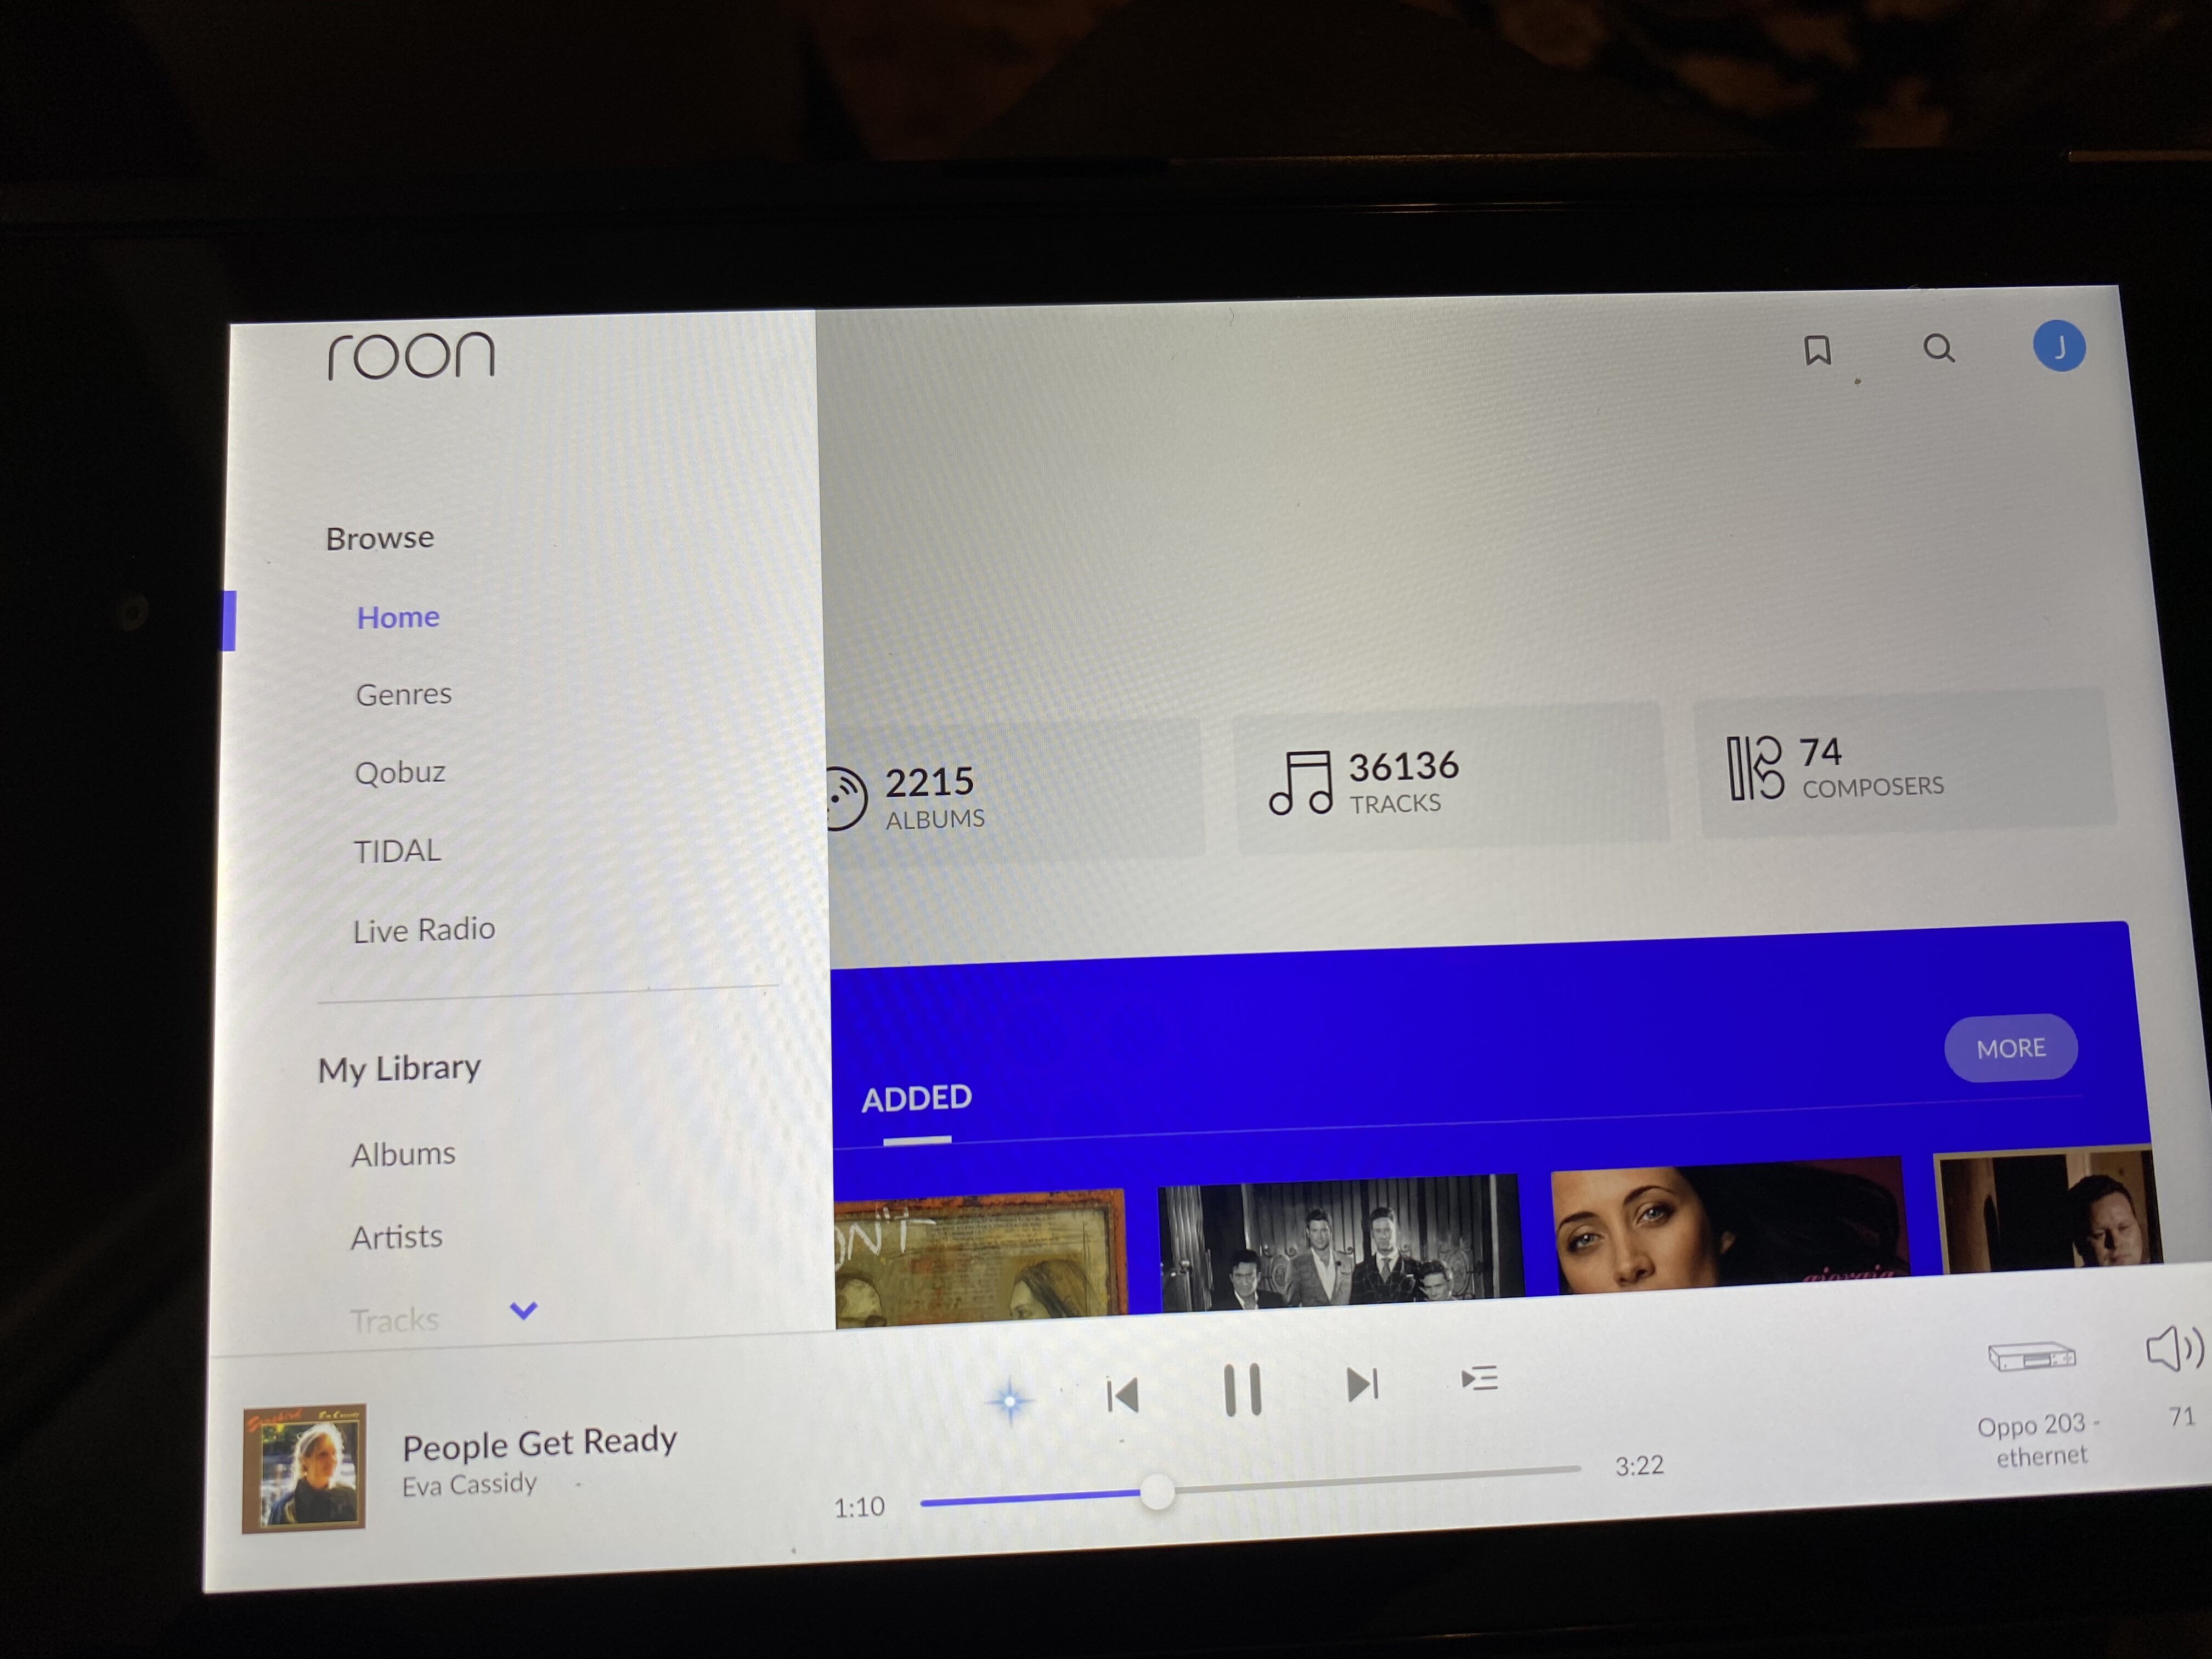The image size is (2212, 1659).
Task: Select the Oppo 203 ethernet zone icon
Action: [2031, 1356]
